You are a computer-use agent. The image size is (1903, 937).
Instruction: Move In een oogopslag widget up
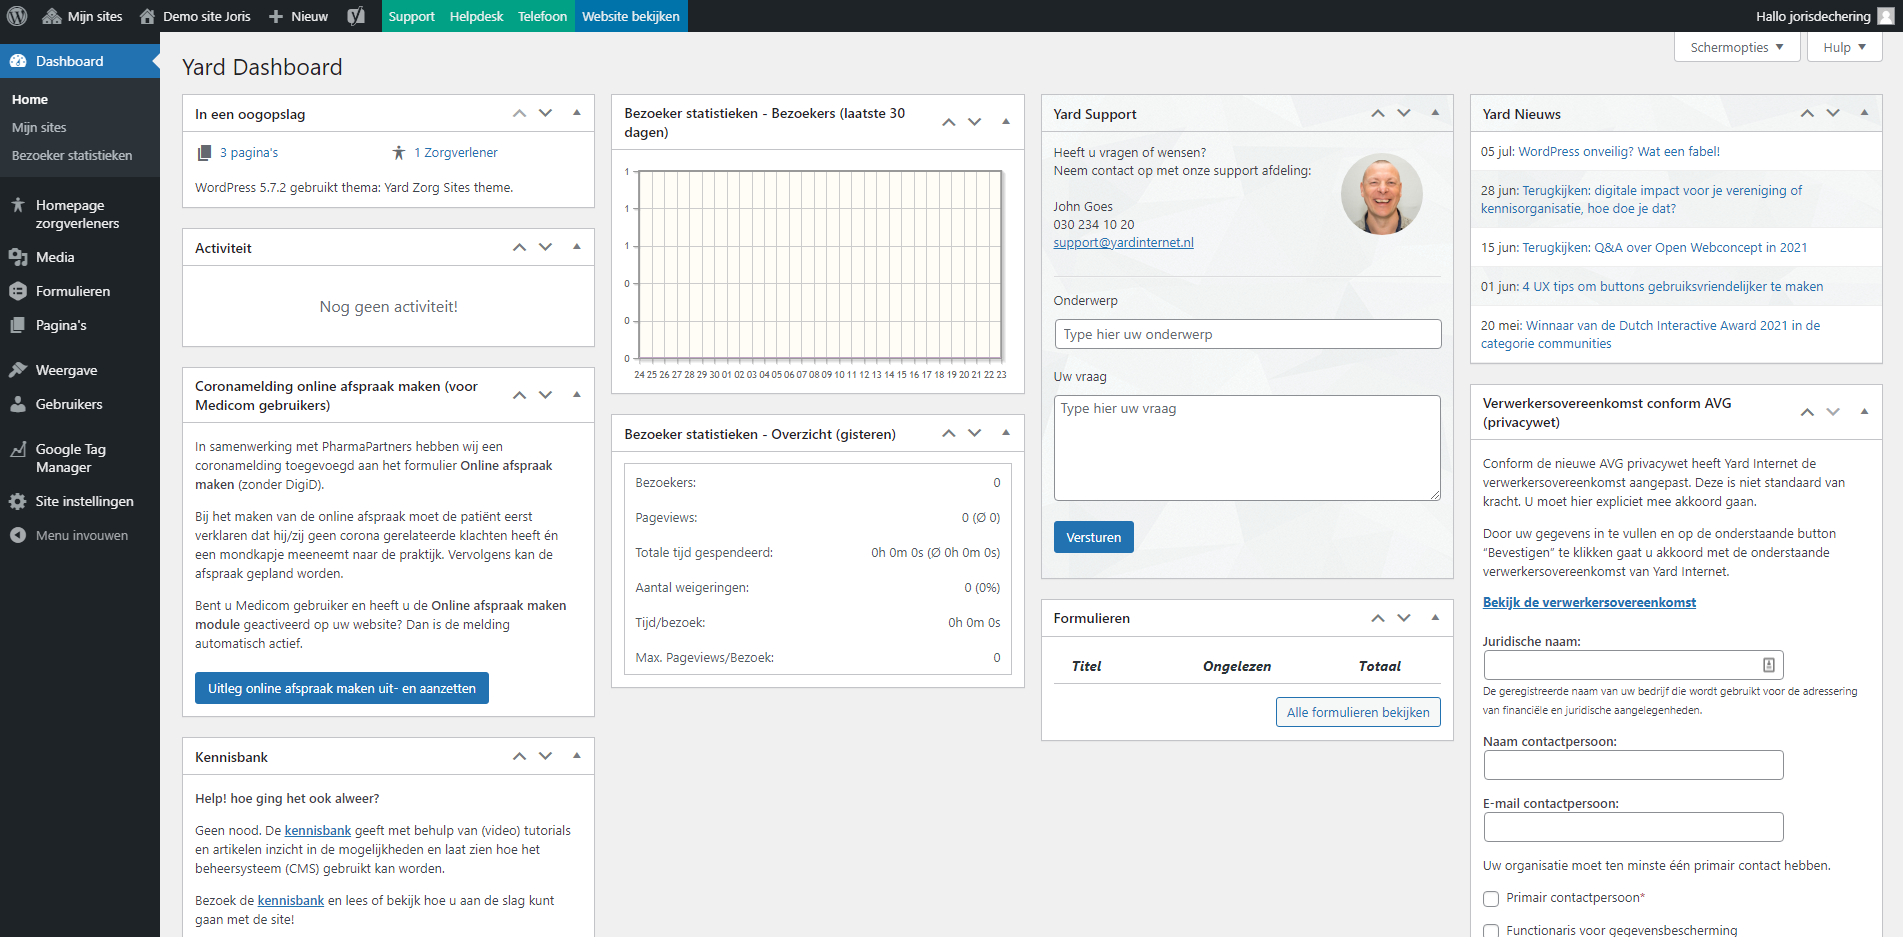pyautogui.click(x=519, y=113)
